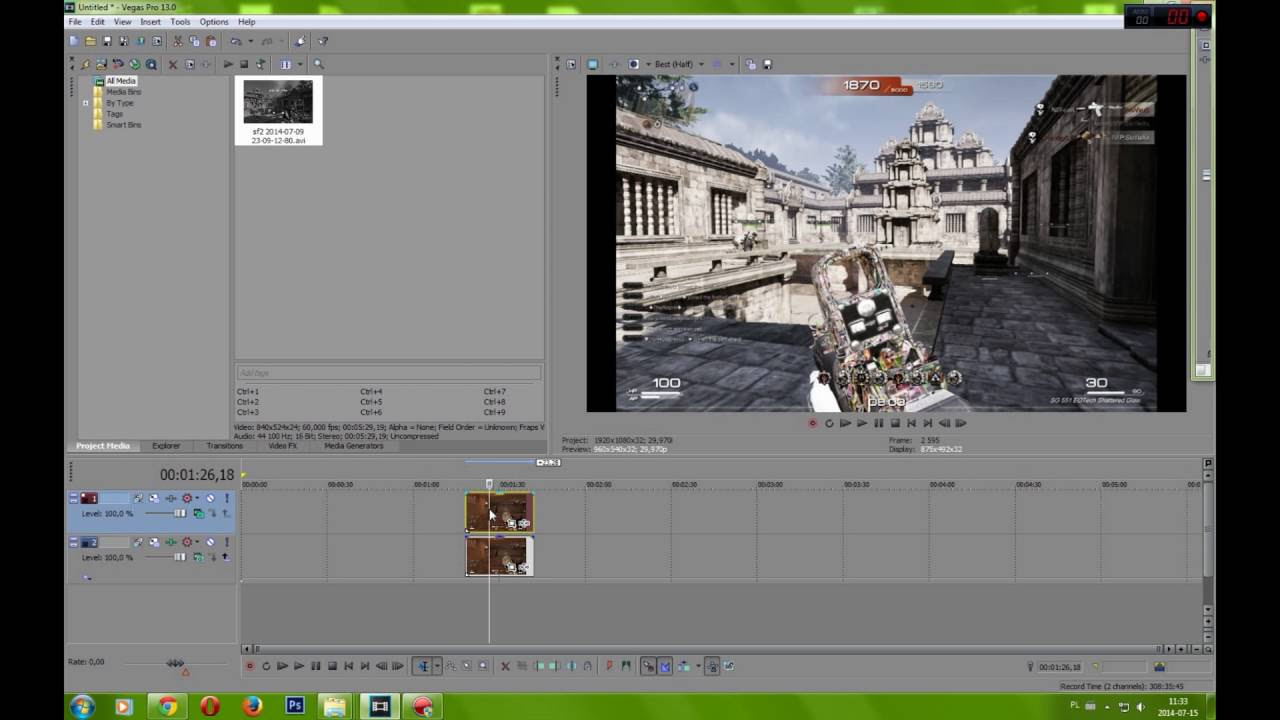Screen dimensions: 1280x720
Task: Toggle Mute on video track 1
Action: [210, 498]
